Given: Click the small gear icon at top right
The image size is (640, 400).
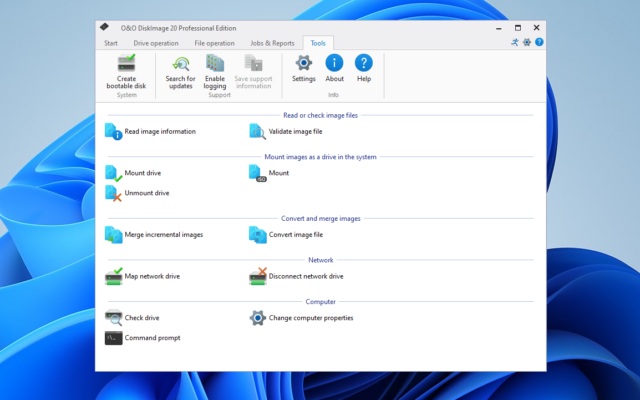Looking at the screenshot, I should 527,42.
